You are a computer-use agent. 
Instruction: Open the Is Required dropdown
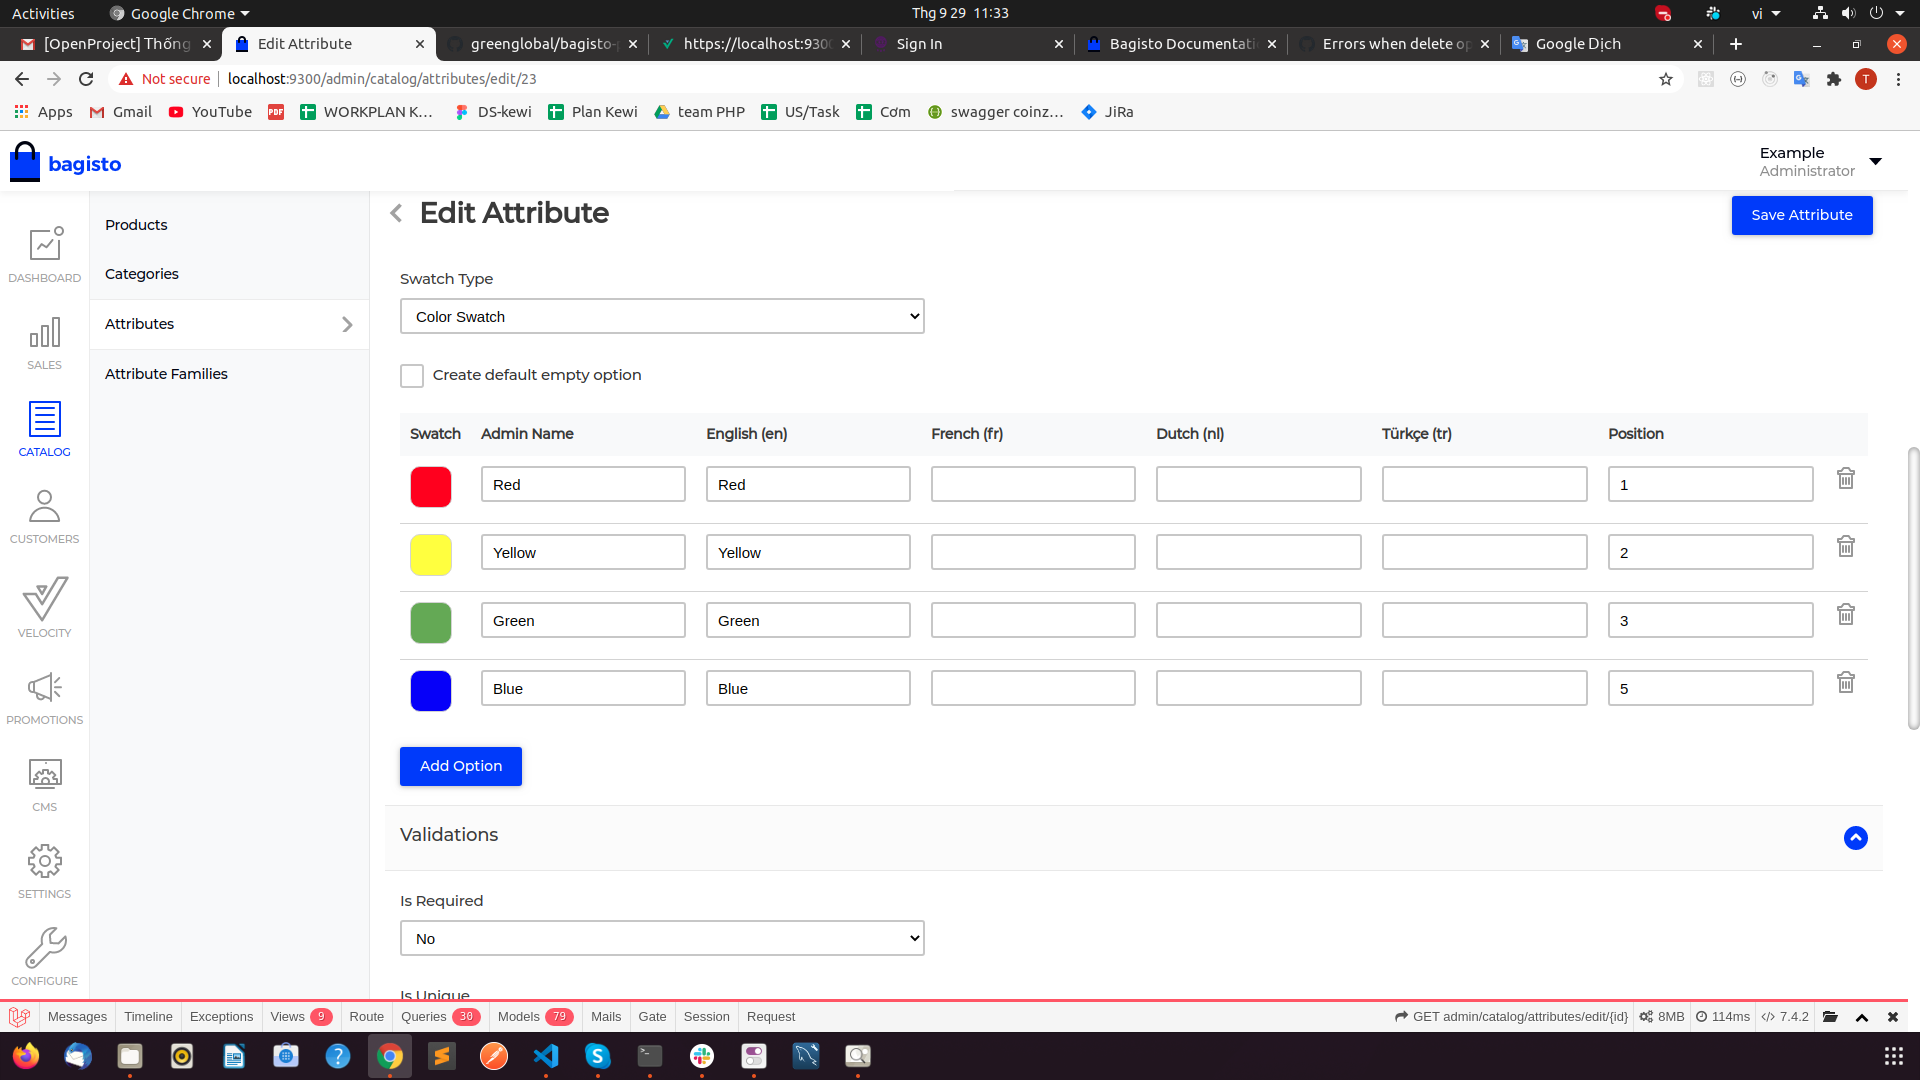[x=662, y=939]
